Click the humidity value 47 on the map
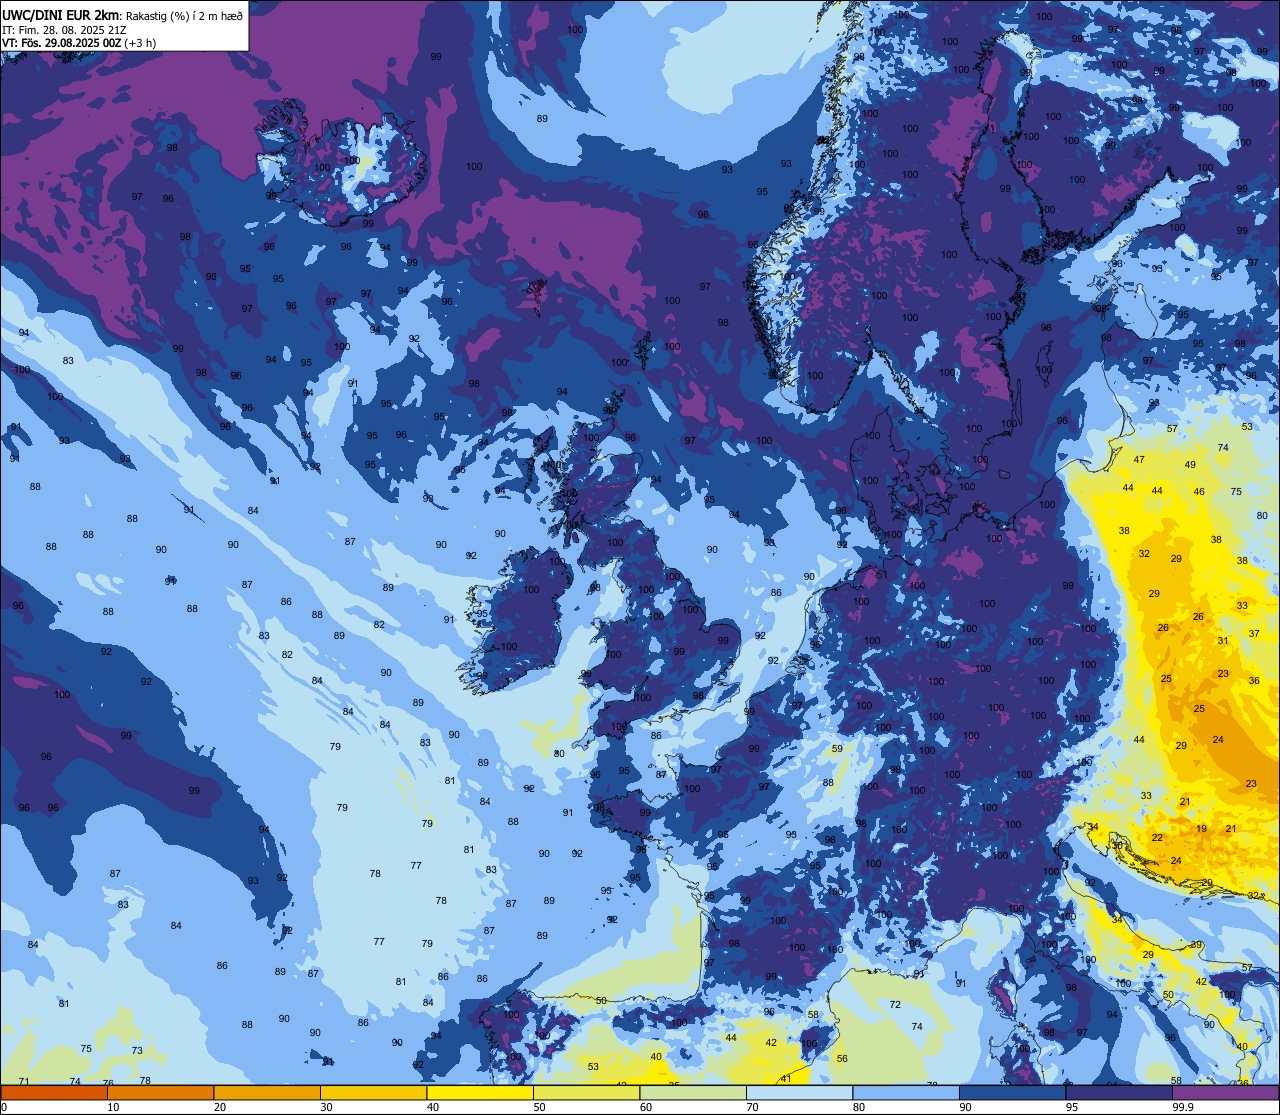 pos(1139,460)
